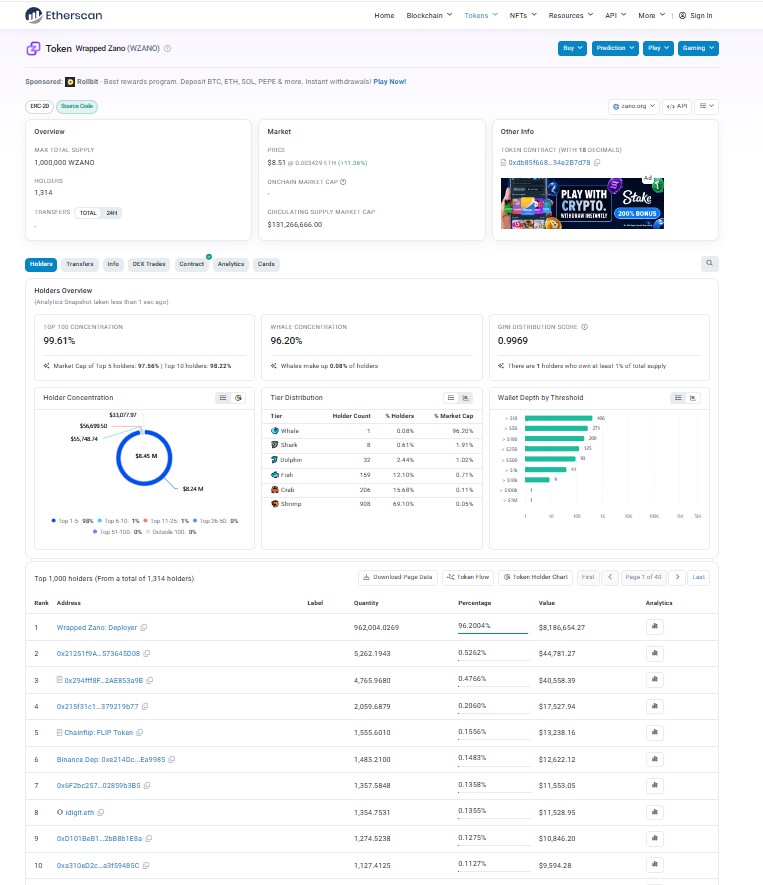
Task: Go to the Home menu item
Action: (384, 15)
